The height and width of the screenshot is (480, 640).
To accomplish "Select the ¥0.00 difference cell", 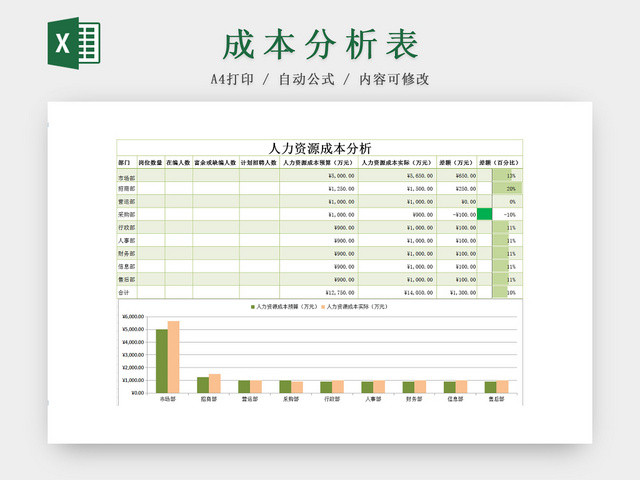I will click(456, 202).
